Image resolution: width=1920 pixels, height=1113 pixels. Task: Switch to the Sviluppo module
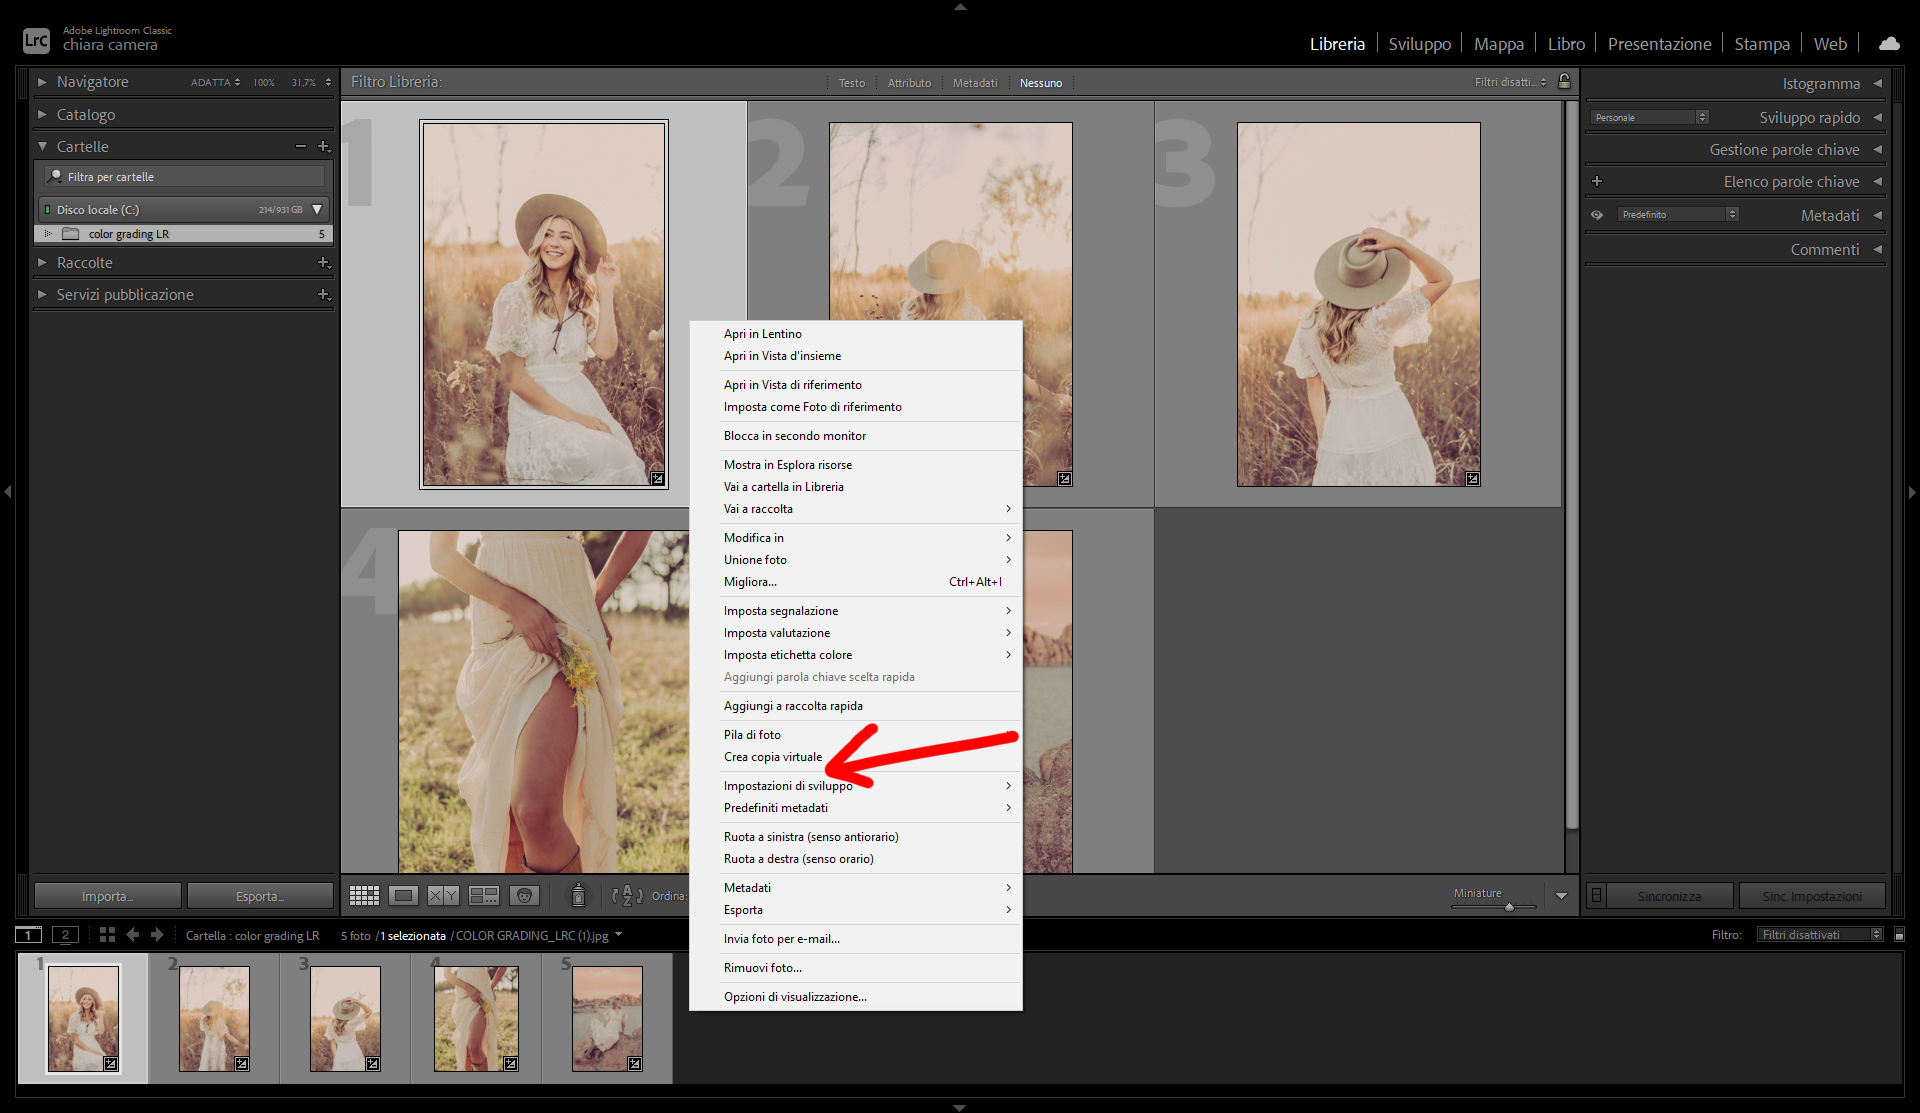click(x=1419, y=44)
